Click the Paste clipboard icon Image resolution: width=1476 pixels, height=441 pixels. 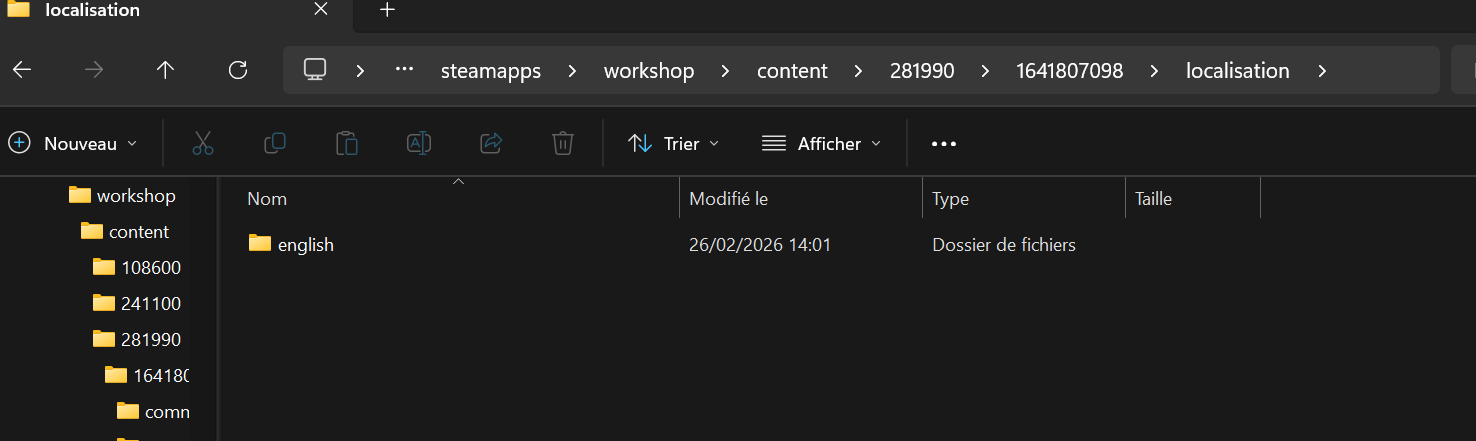click(347, 143)
